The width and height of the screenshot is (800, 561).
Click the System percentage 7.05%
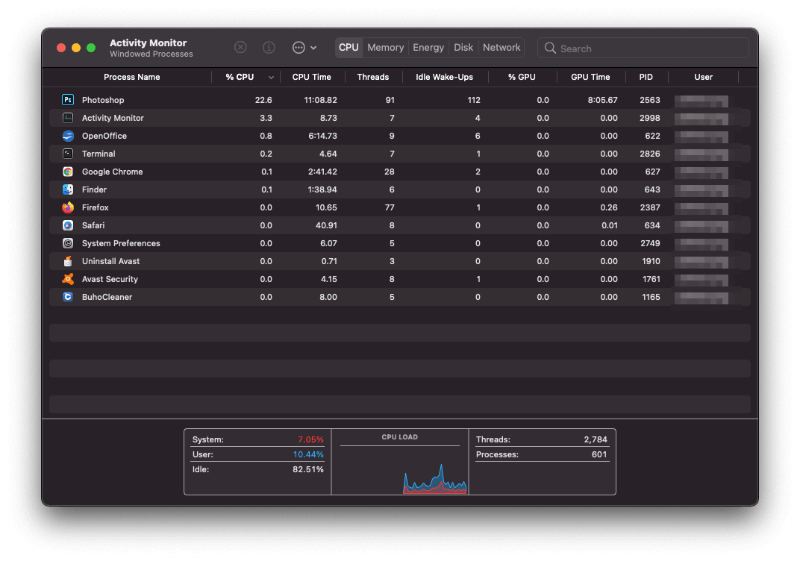[311, 439]
